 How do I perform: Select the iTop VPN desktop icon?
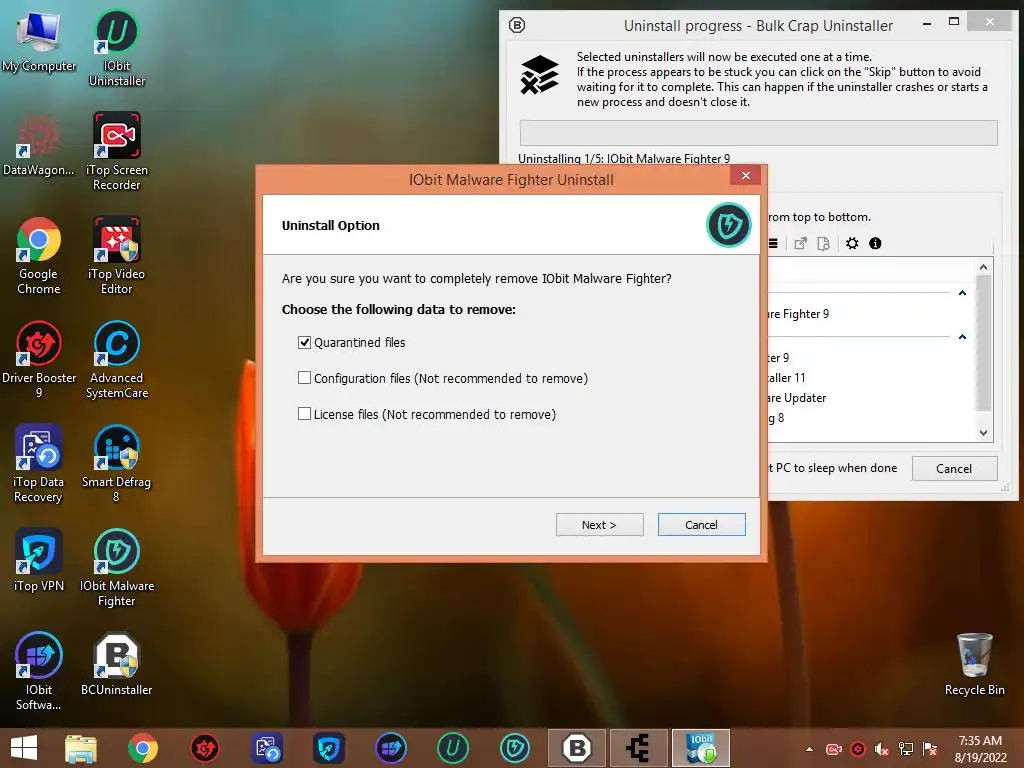point(39,560)
